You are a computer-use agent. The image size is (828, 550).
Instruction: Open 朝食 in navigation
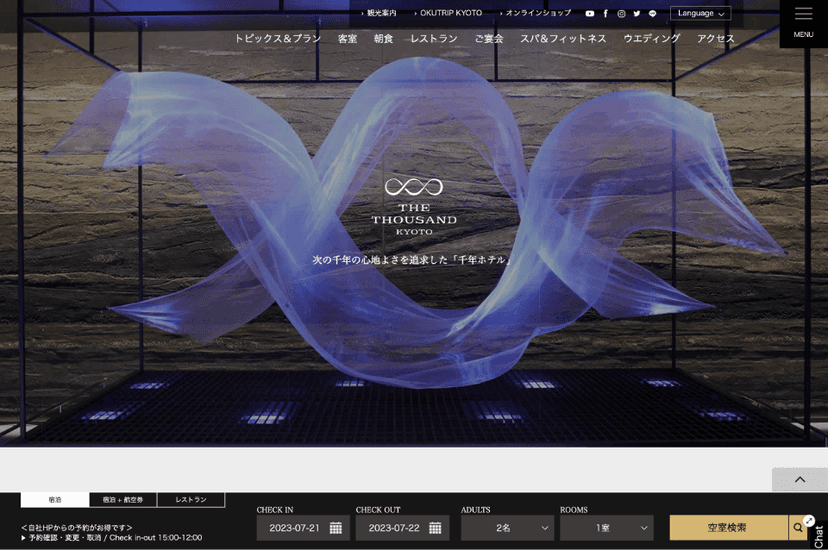pos(383,39)
